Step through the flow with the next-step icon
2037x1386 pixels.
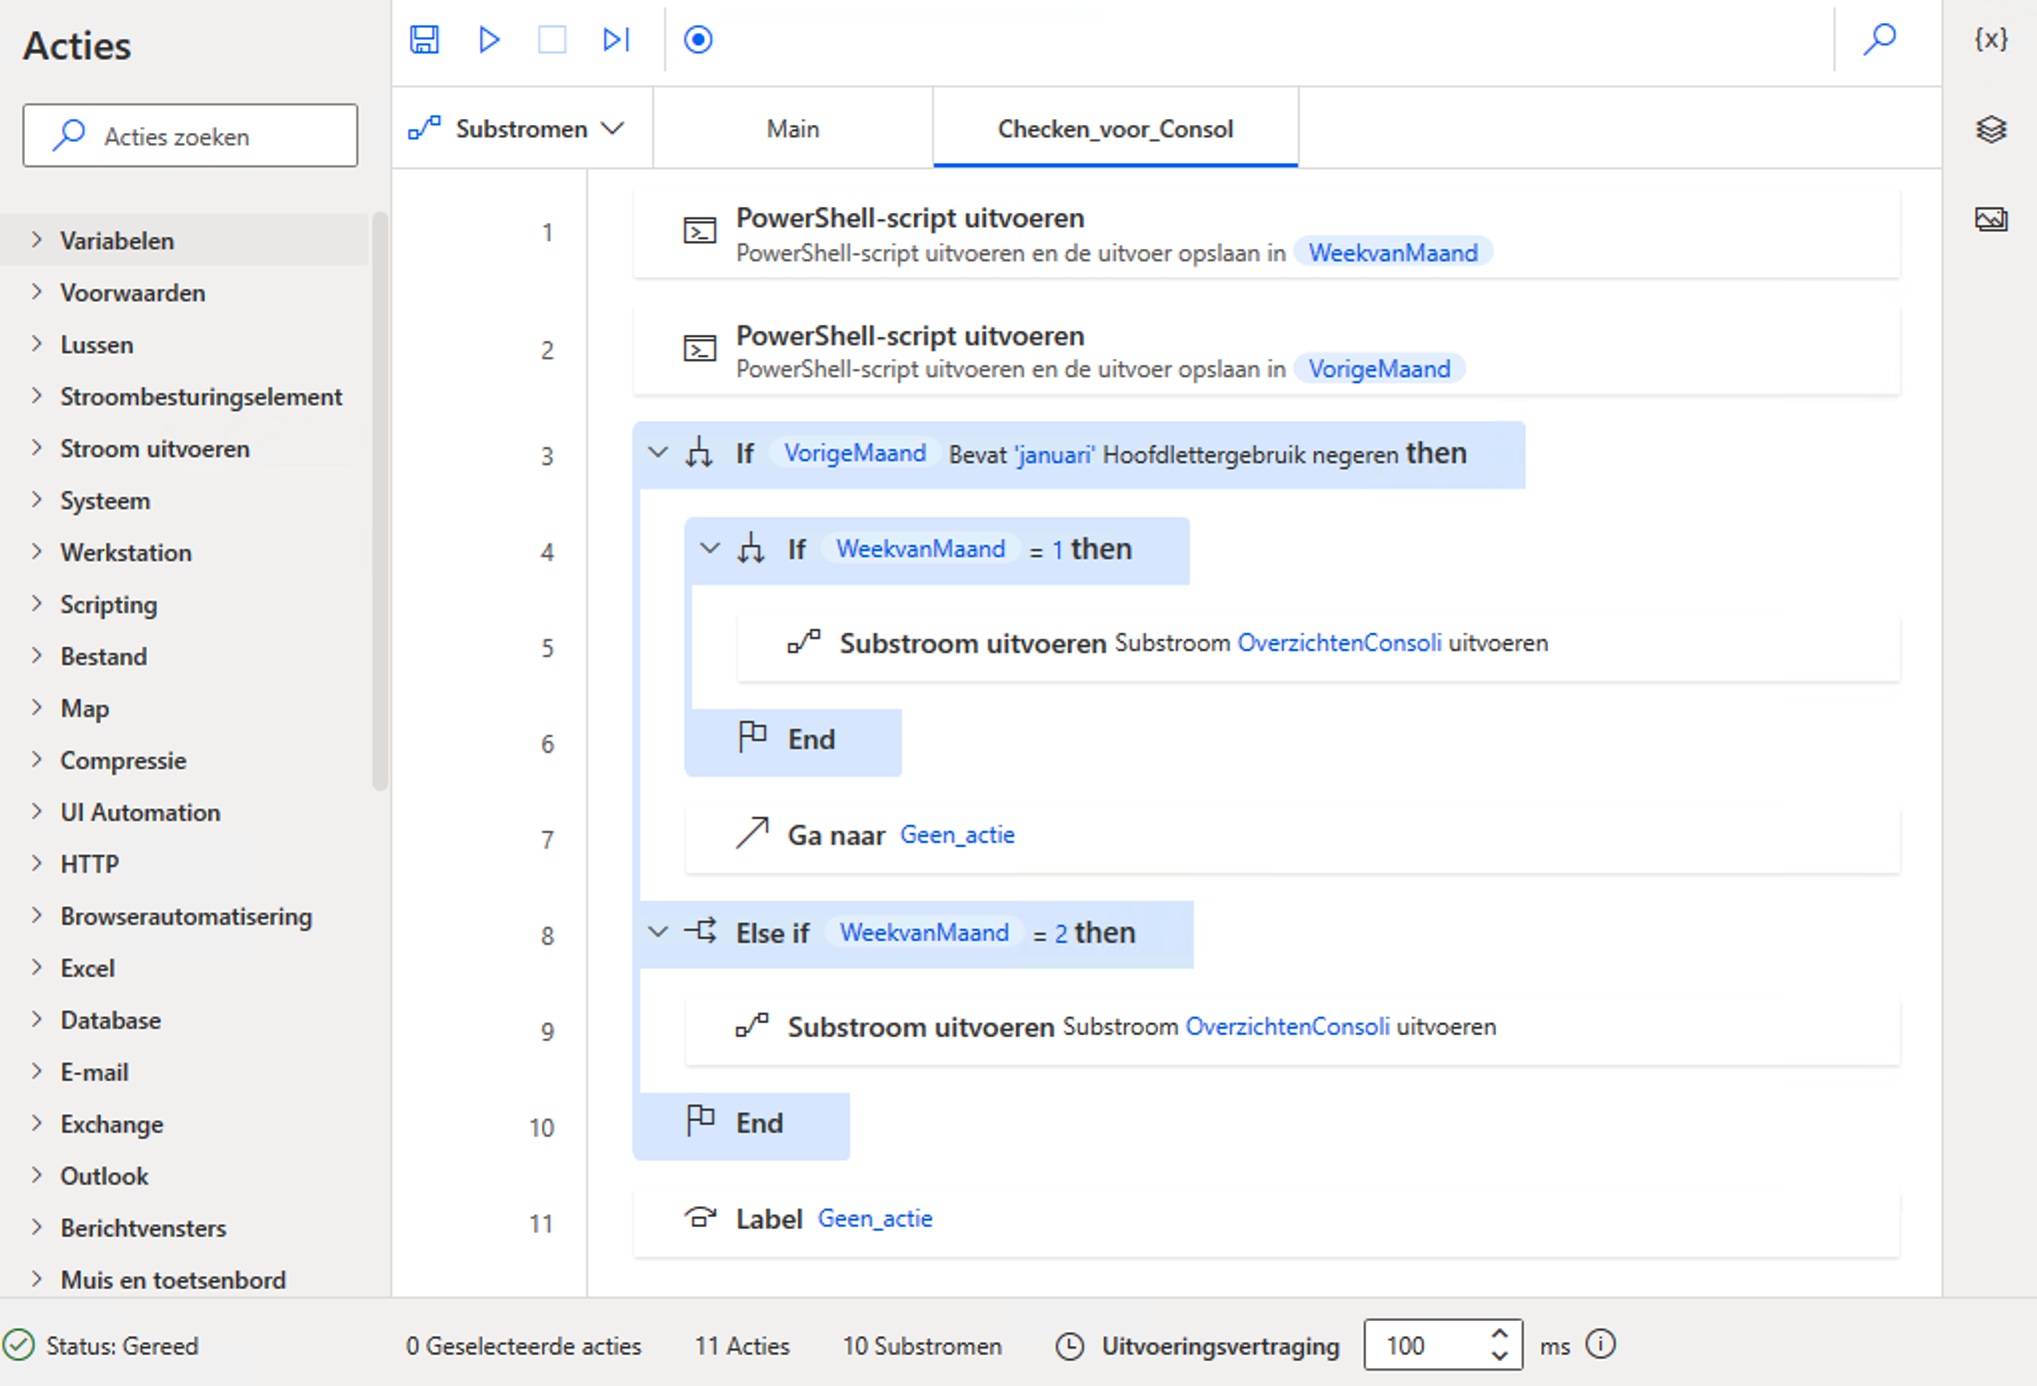click(616, 40)
